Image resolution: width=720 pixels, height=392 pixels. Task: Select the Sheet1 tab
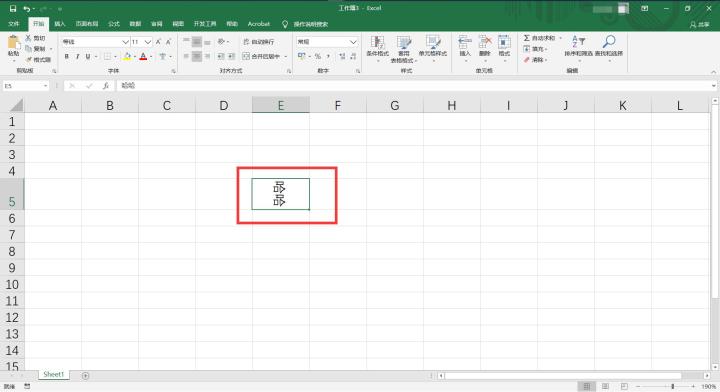(54, 375)
